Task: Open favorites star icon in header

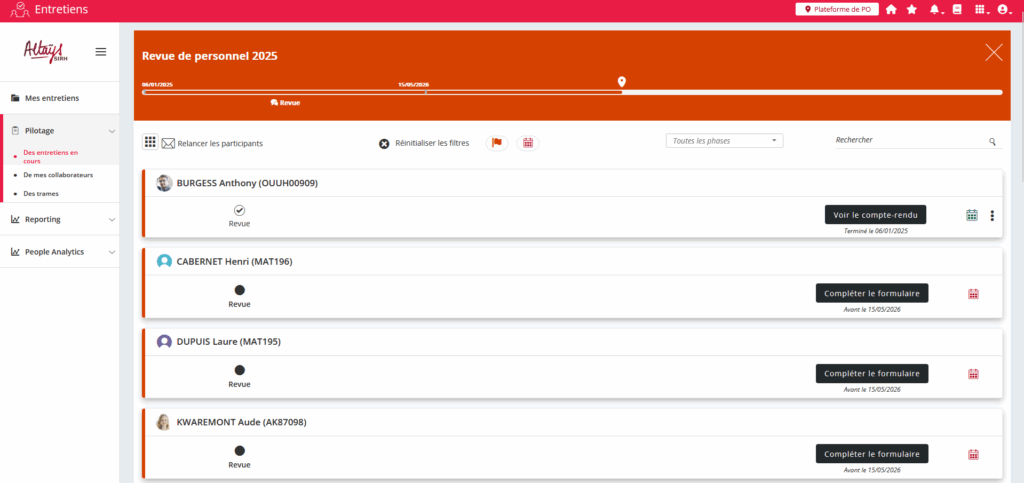Action: 911,10
